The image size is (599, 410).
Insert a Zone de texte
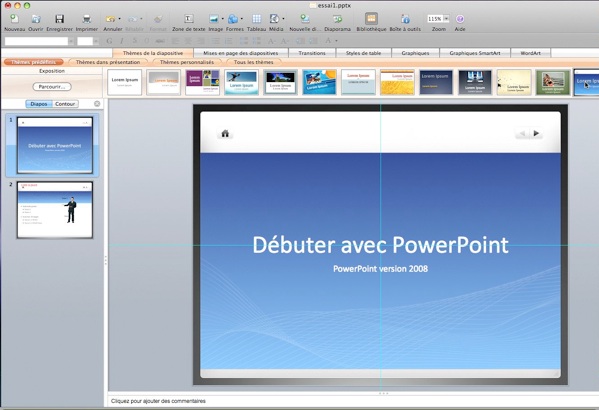point(189,19)
